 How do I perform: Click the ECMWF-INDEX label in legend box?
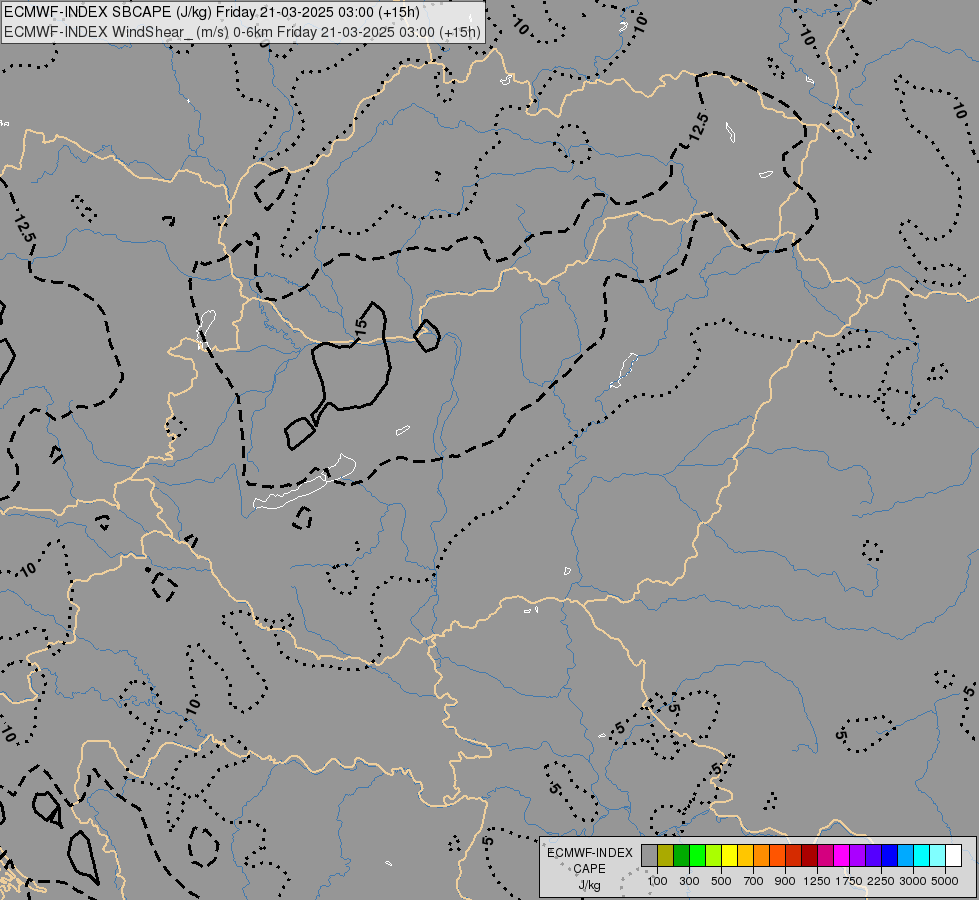point(589,853)
